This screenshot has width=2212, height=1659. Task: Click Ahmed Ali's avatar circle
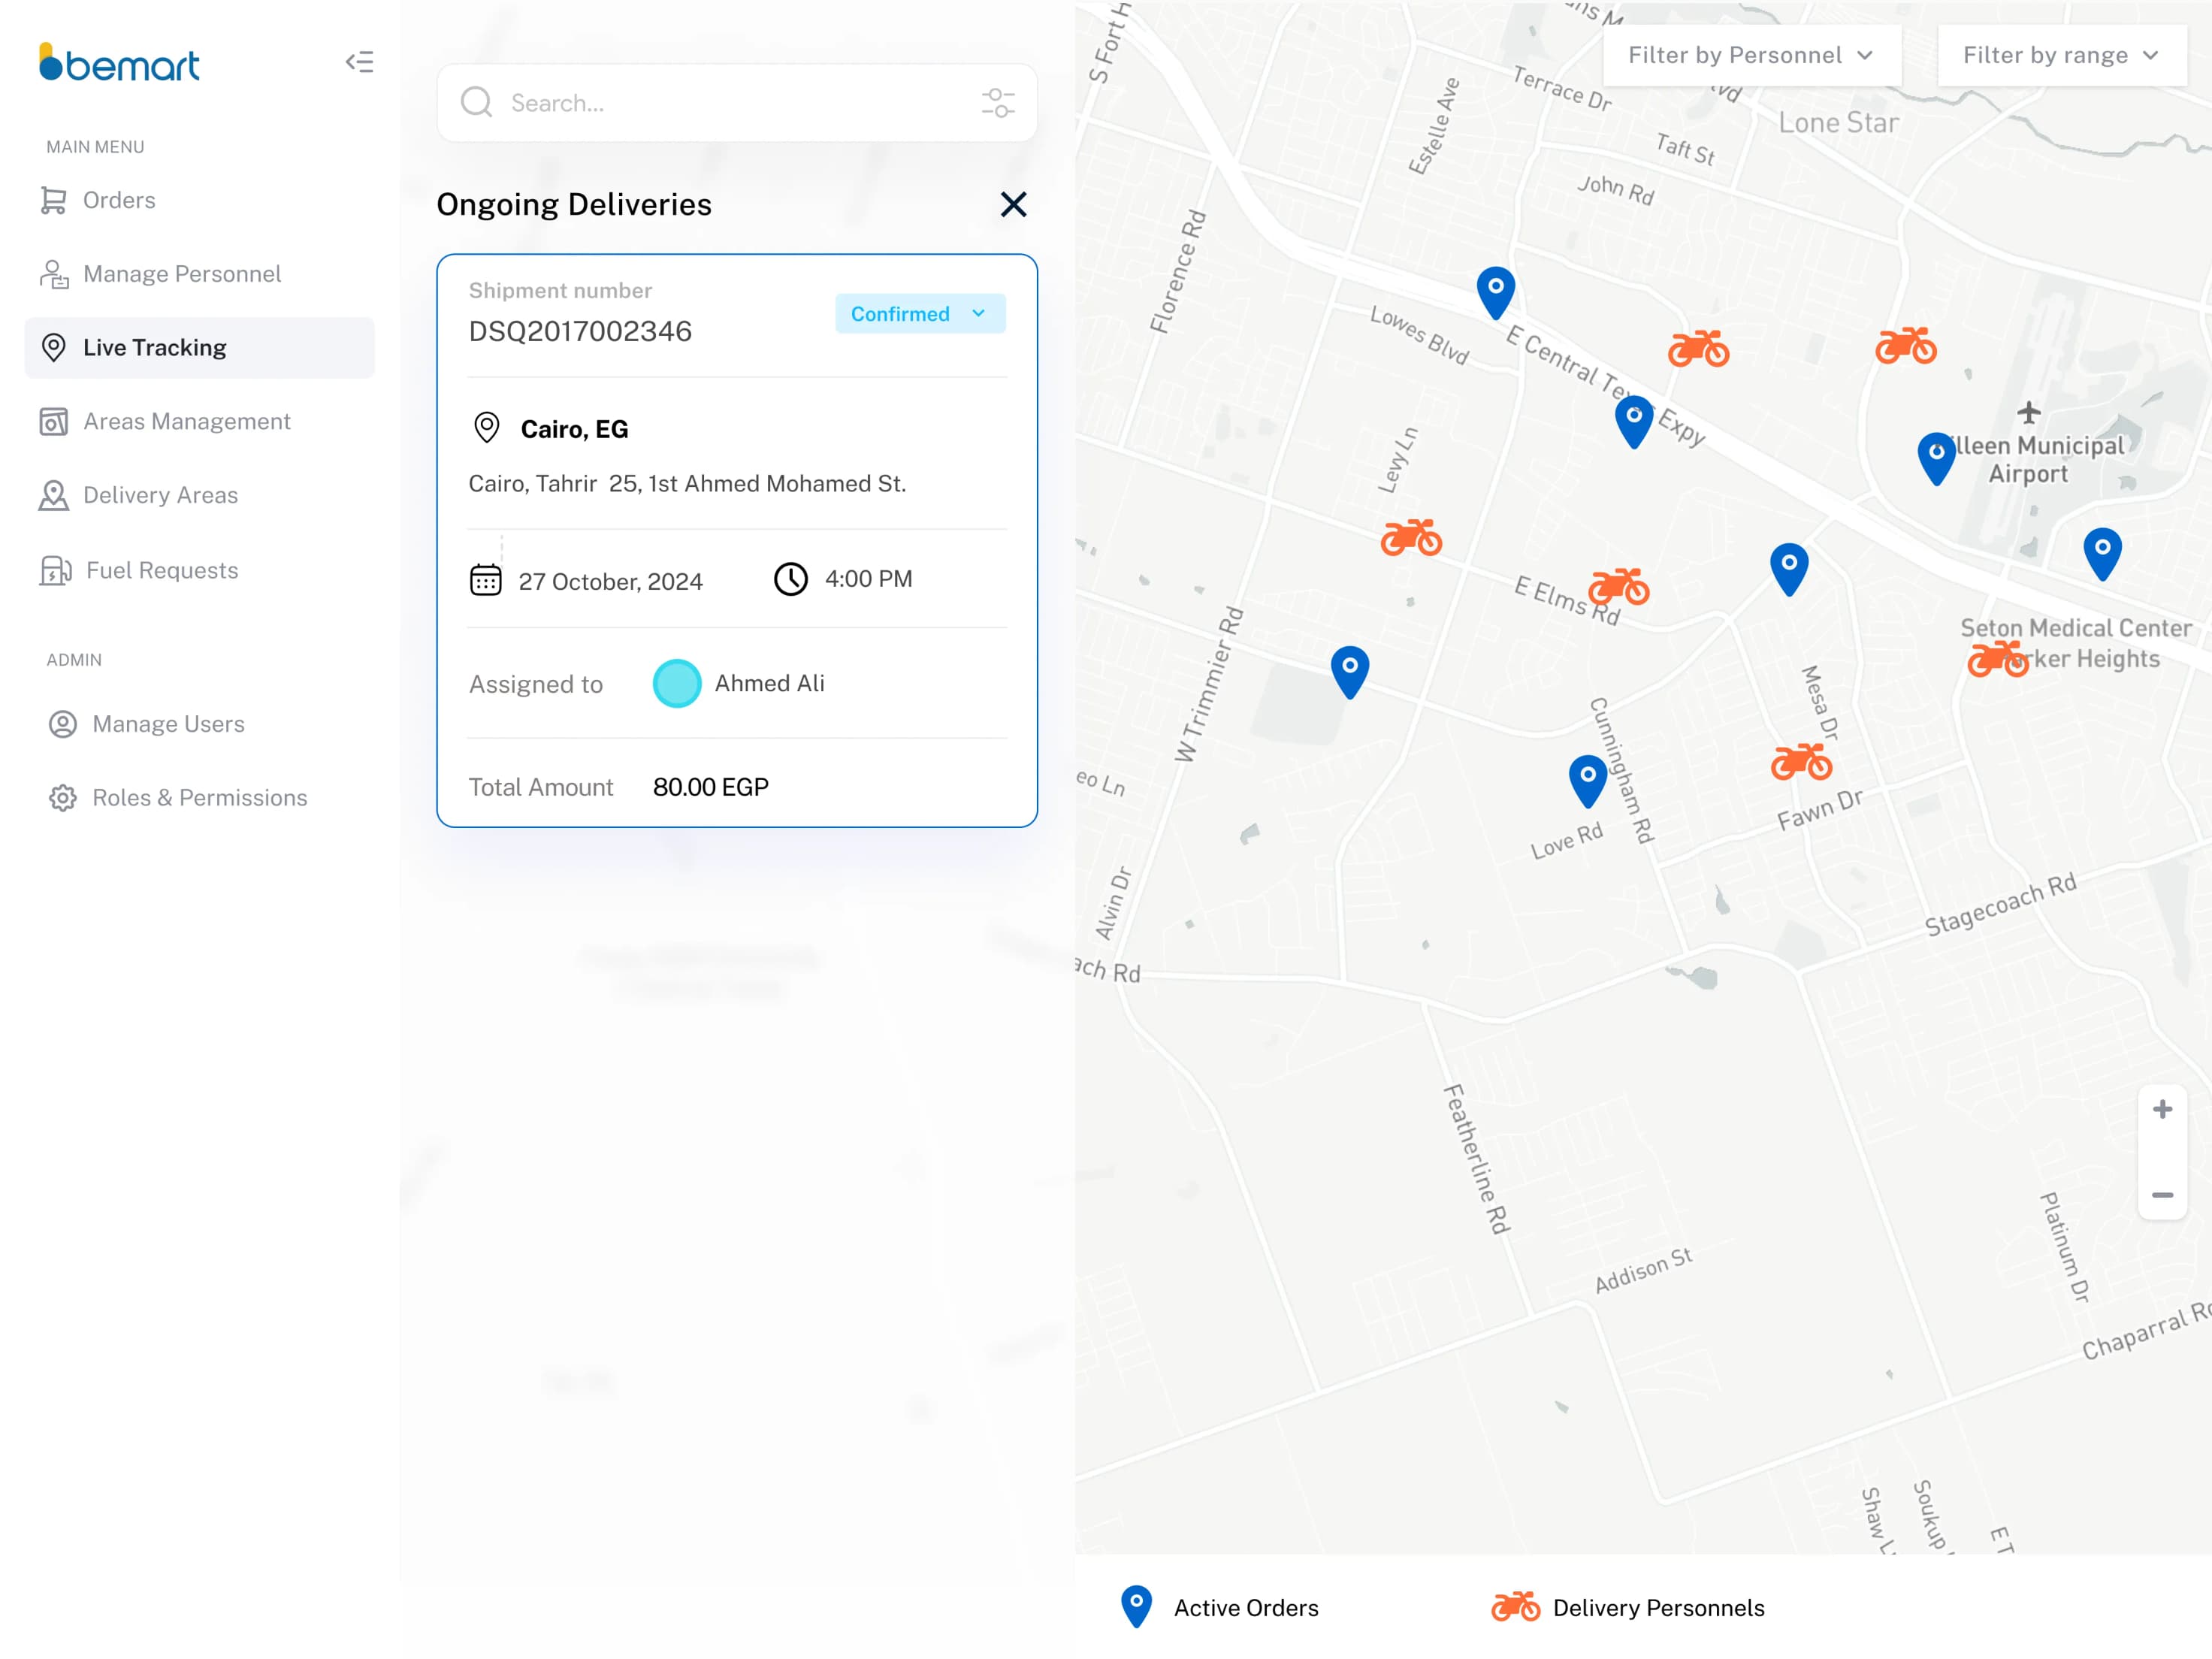(676, 684)
